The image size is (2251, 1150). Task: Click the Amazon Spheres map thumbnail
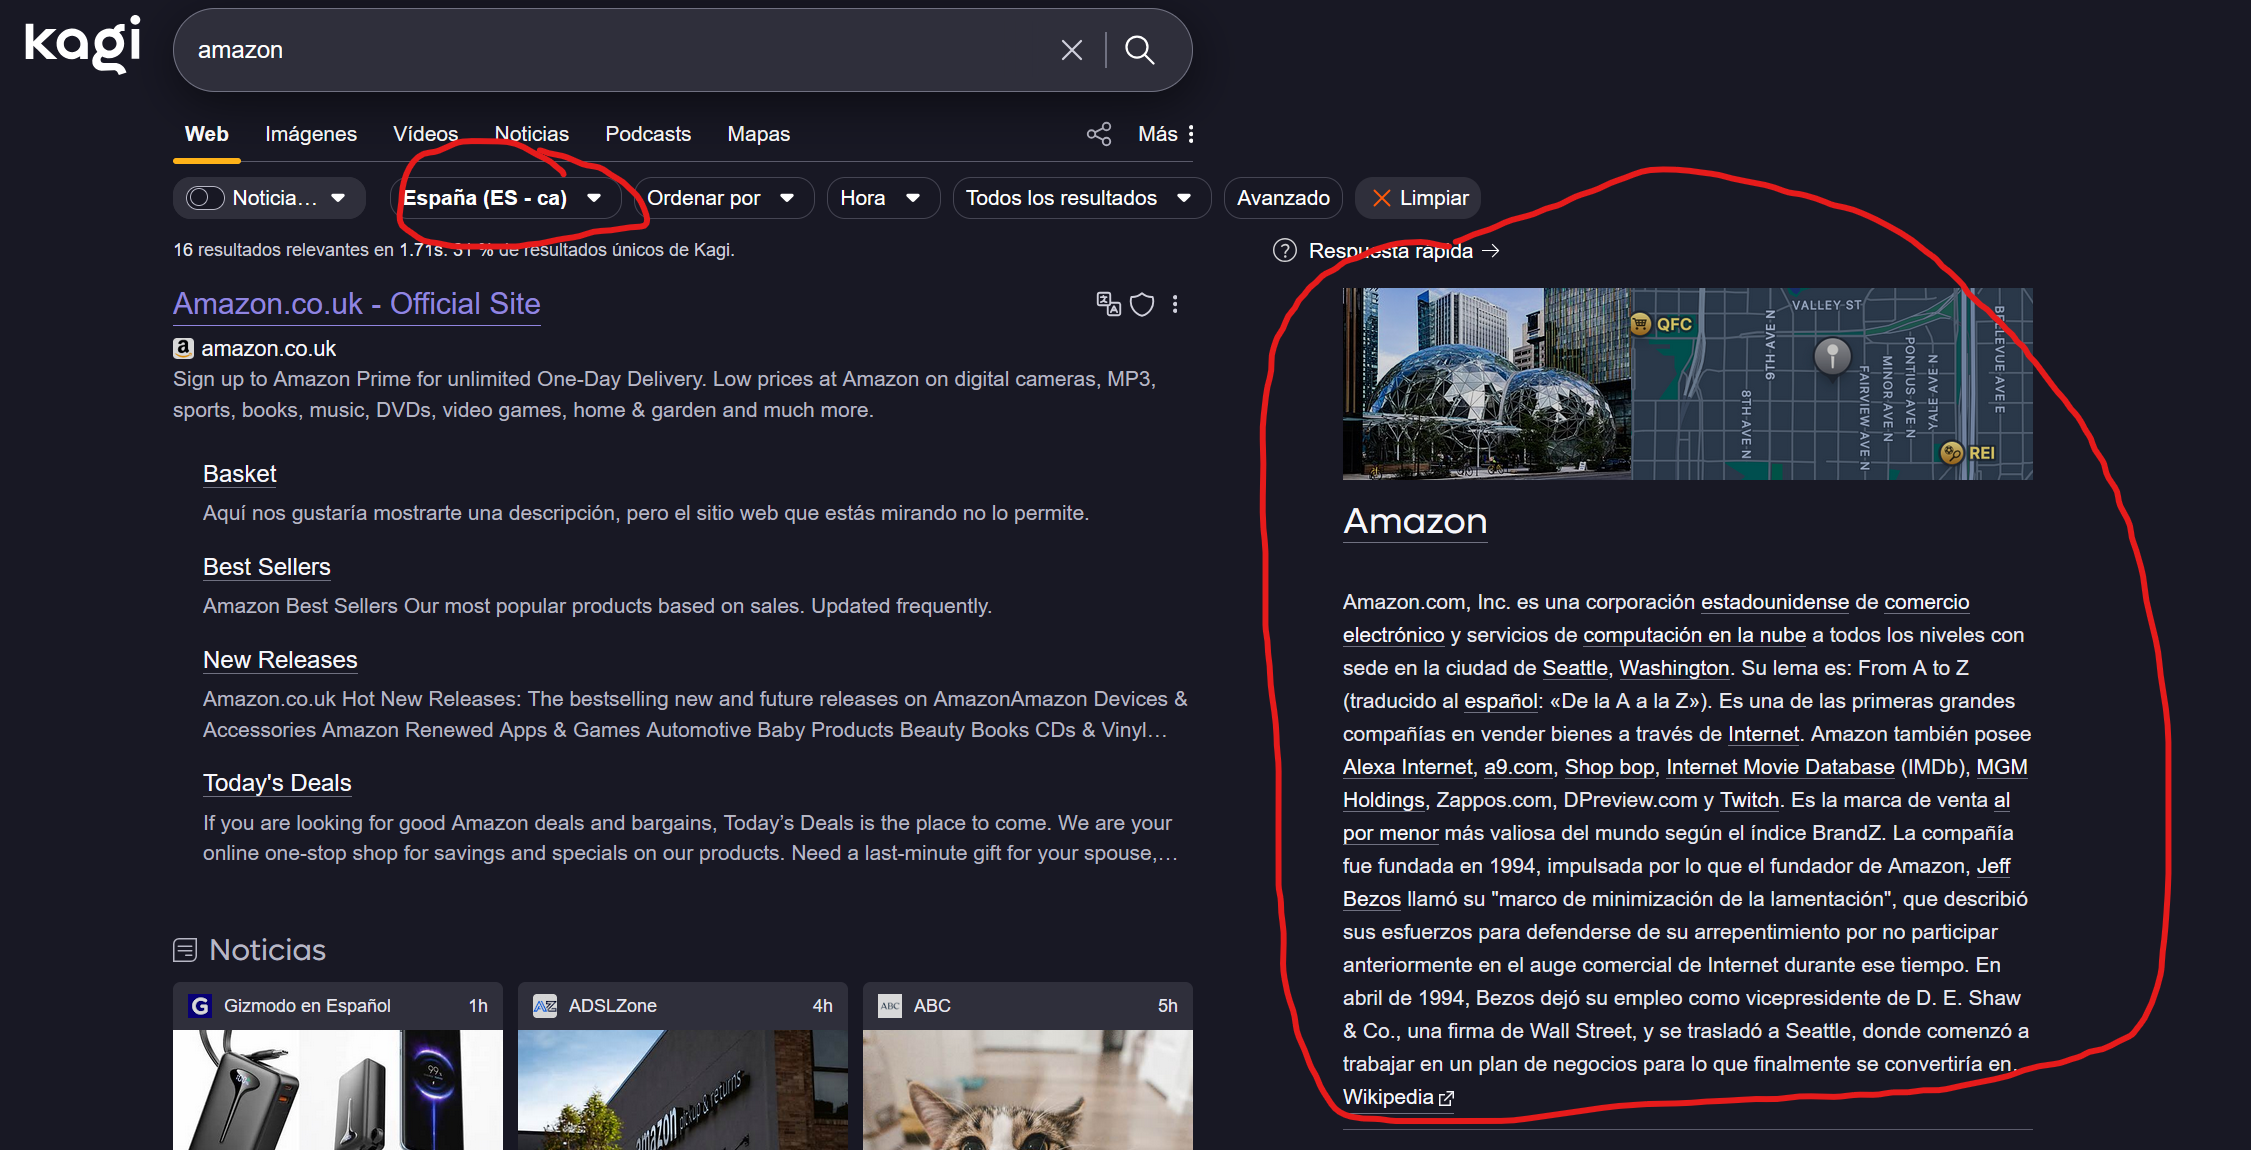tap(1687, 383)
